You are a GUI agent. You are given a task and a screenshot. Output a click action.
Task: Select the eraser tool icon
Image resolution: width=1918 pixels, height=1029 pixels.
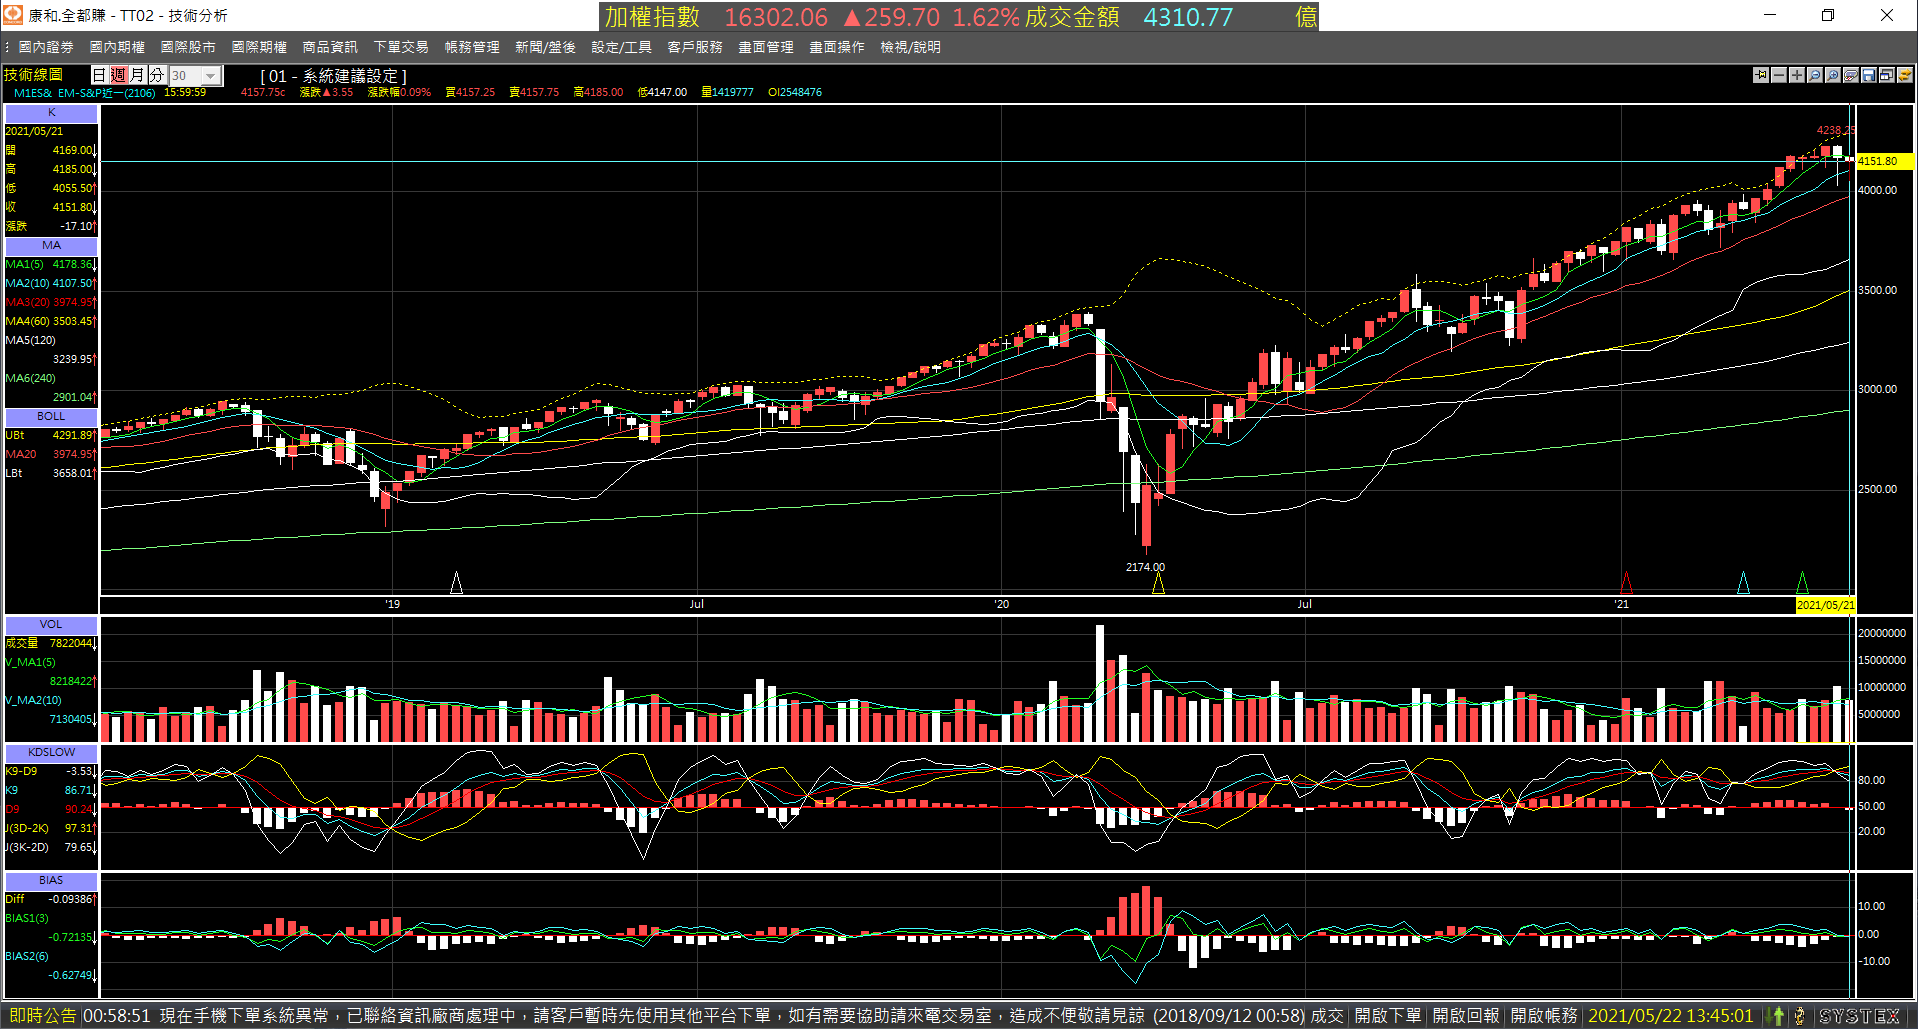click(1851, 75)
